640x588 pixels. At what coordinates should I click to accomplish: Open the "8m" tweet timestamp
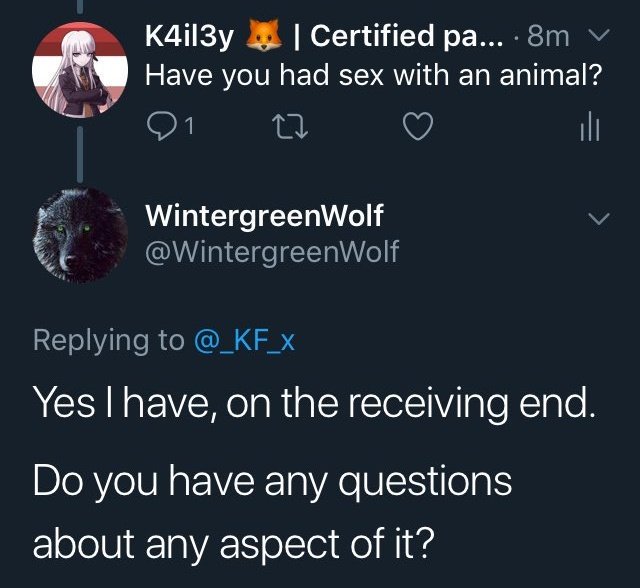tap(548, 36)
